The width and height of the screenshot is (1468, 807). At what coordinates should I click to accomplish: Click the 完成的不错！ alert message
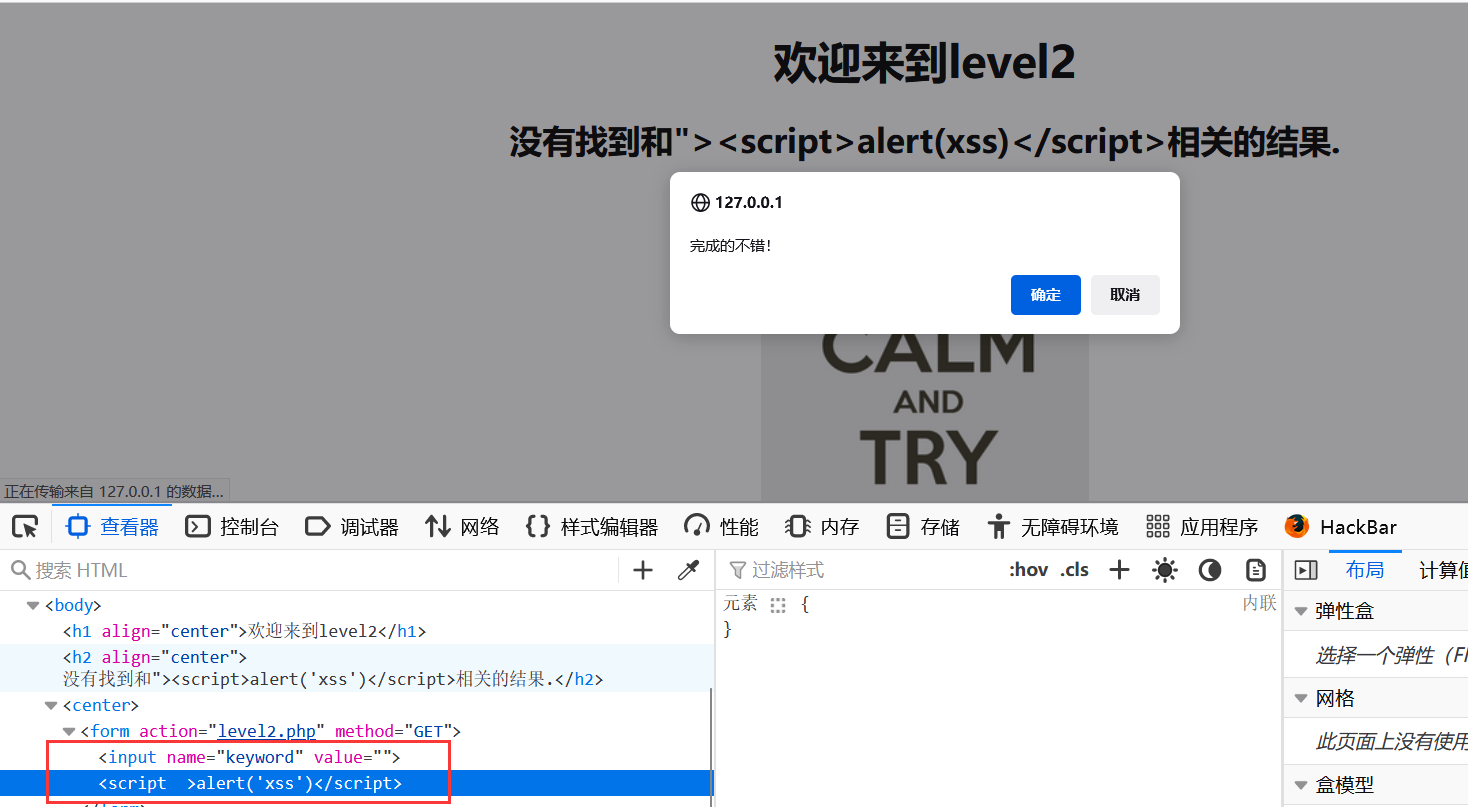pyautogui.click(x=731, y=245)
